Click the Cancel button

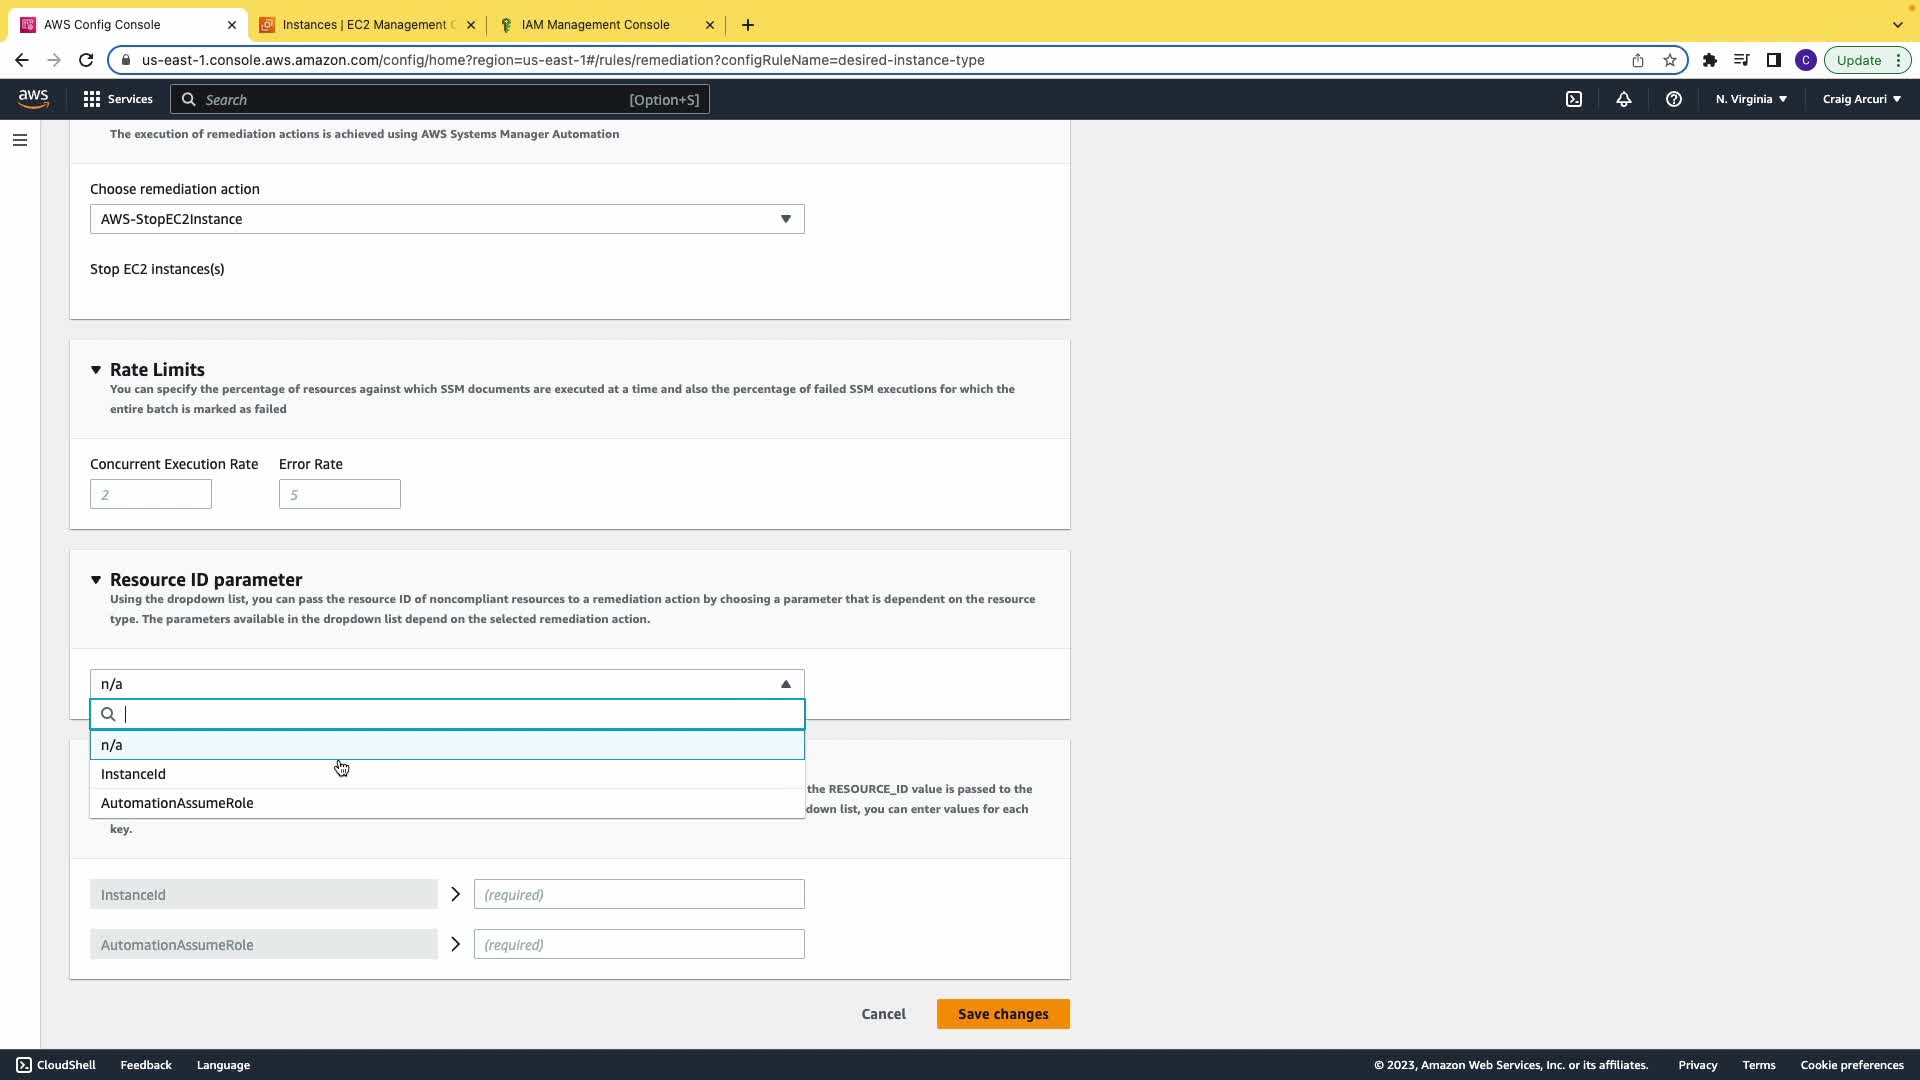click(x=883, y=1014)
